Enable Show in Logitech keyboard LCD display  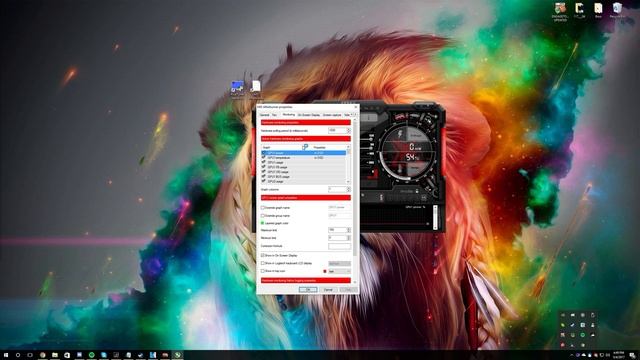point(263,264)
